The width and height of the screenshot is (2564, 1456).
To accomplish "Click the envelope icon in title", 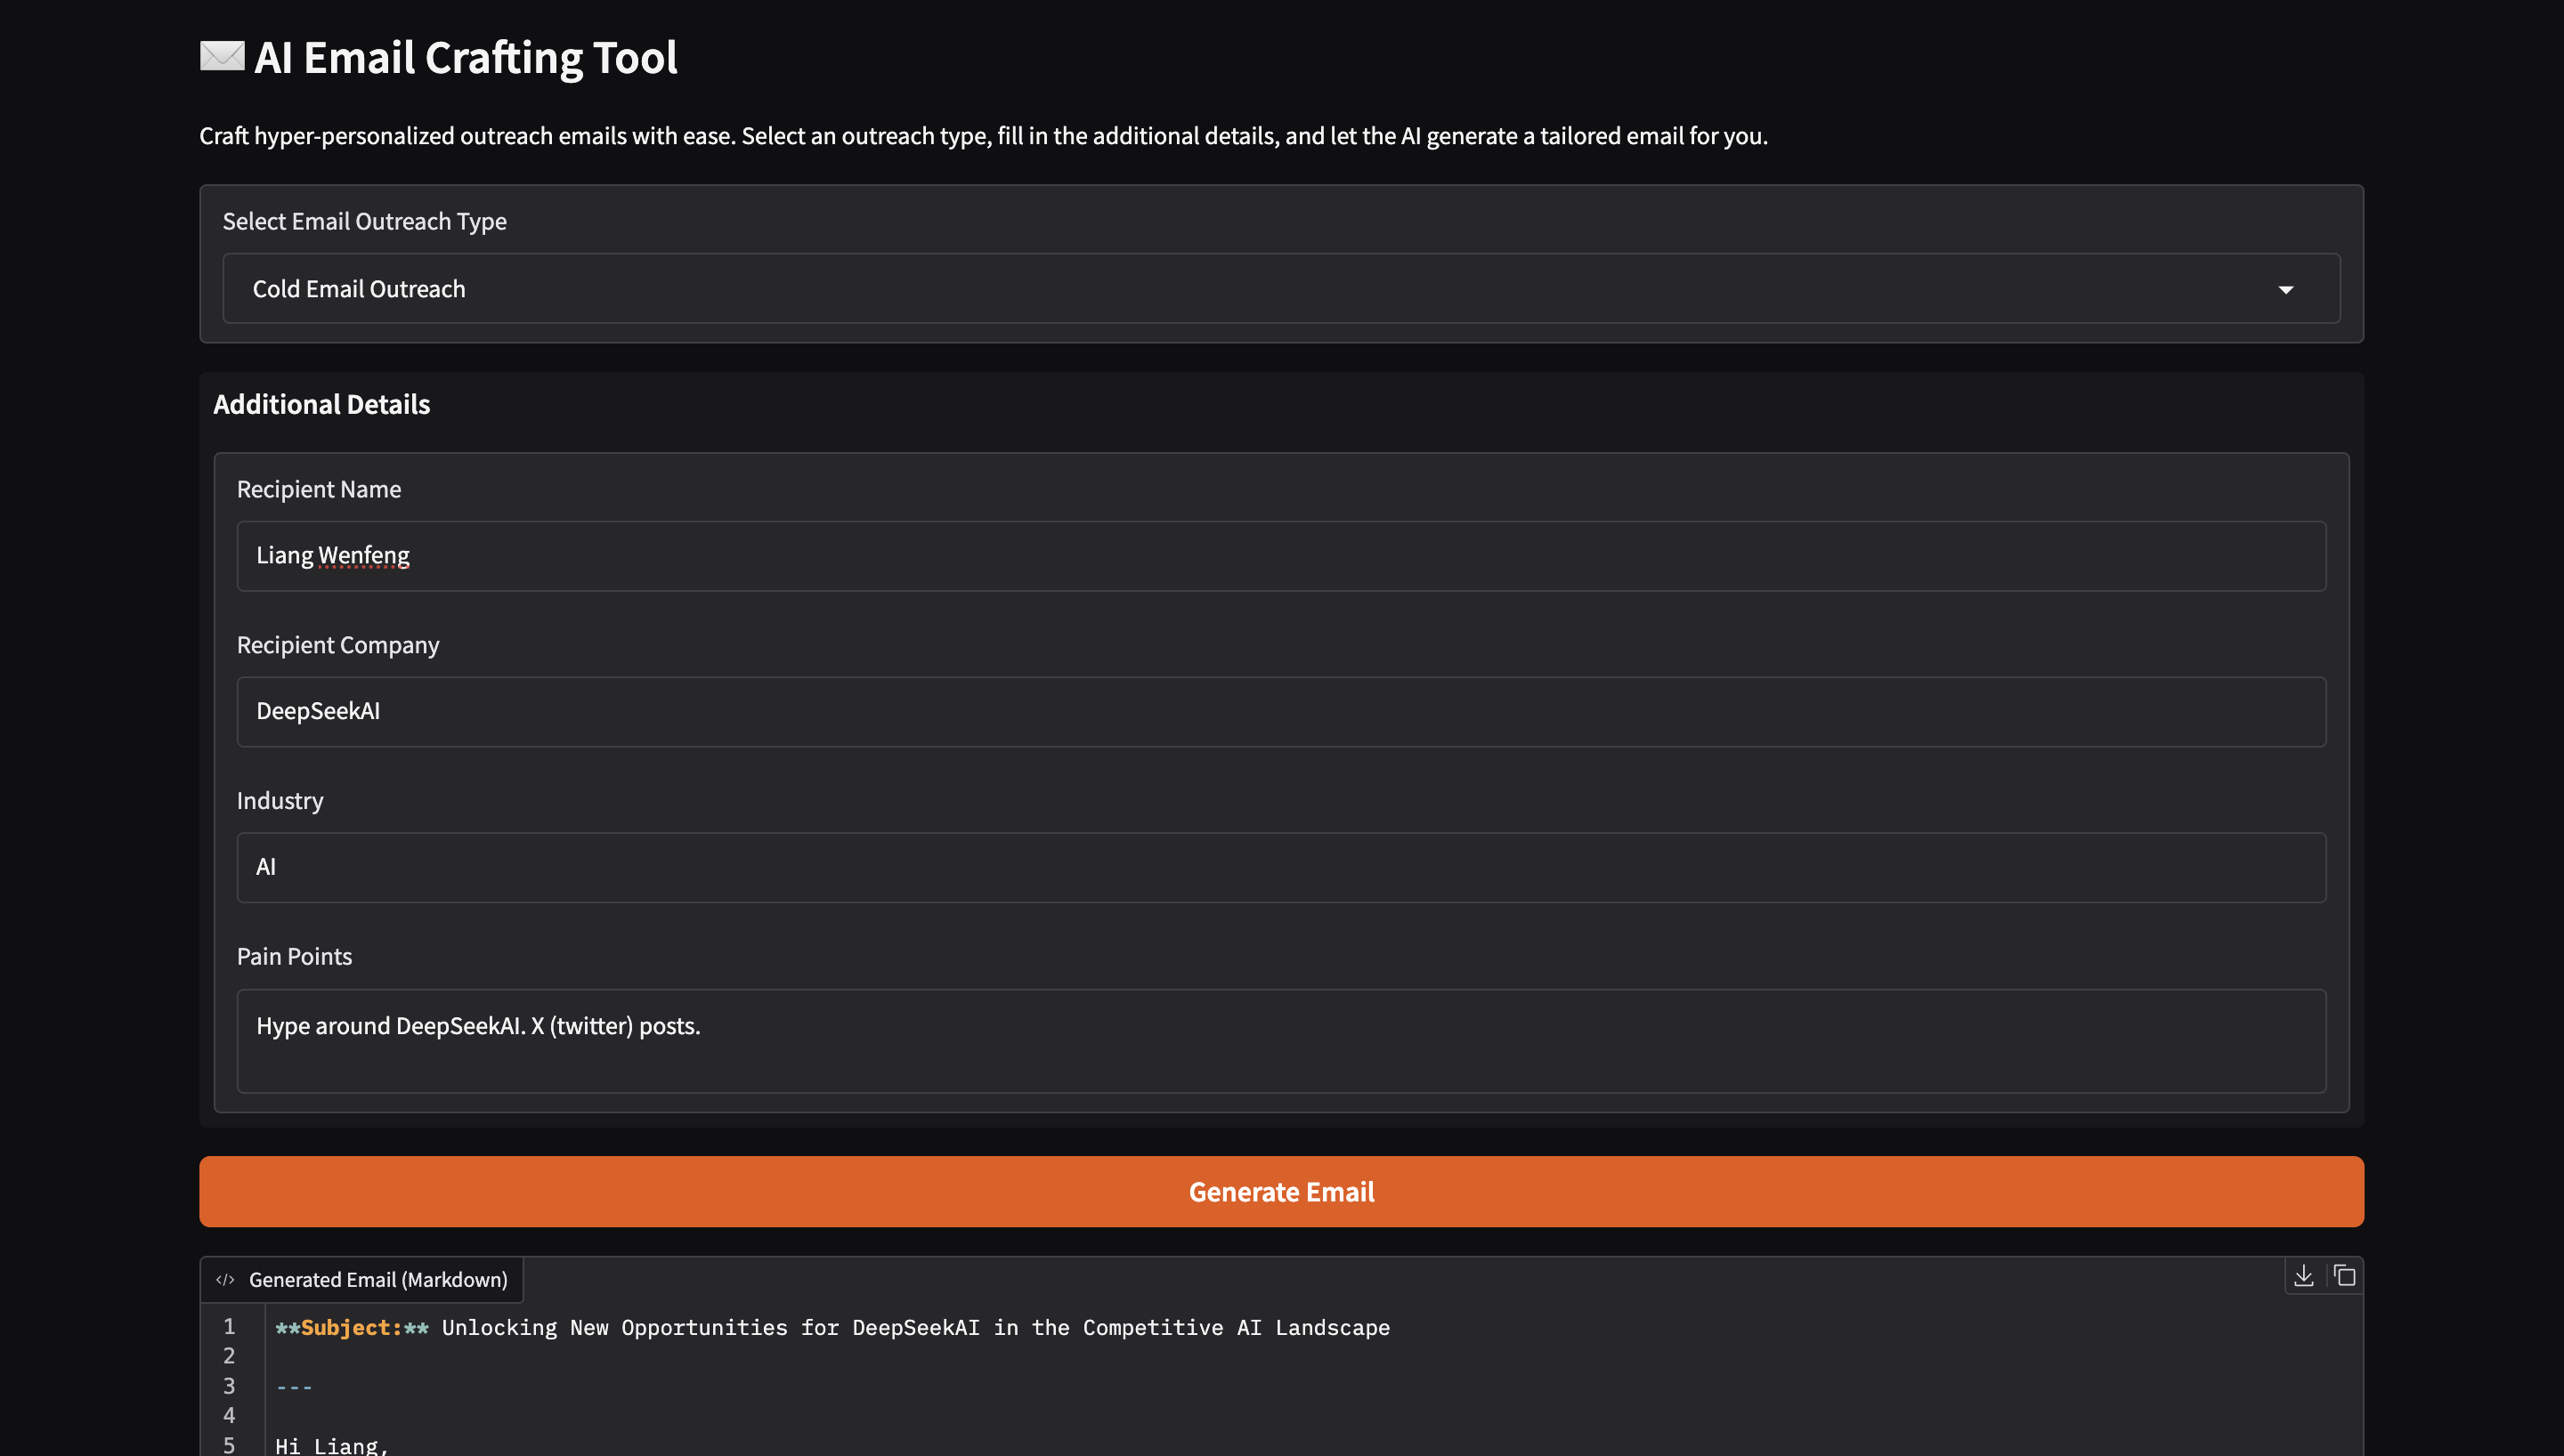I will (x=222, y=56).
